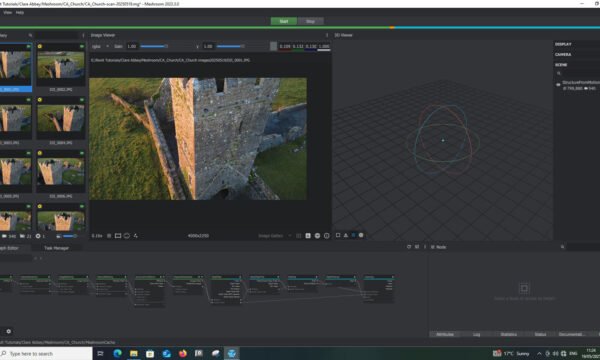This screenshot has height=360, width=600.
Task: Click the Windows taskbar search box
Action: 46,353
